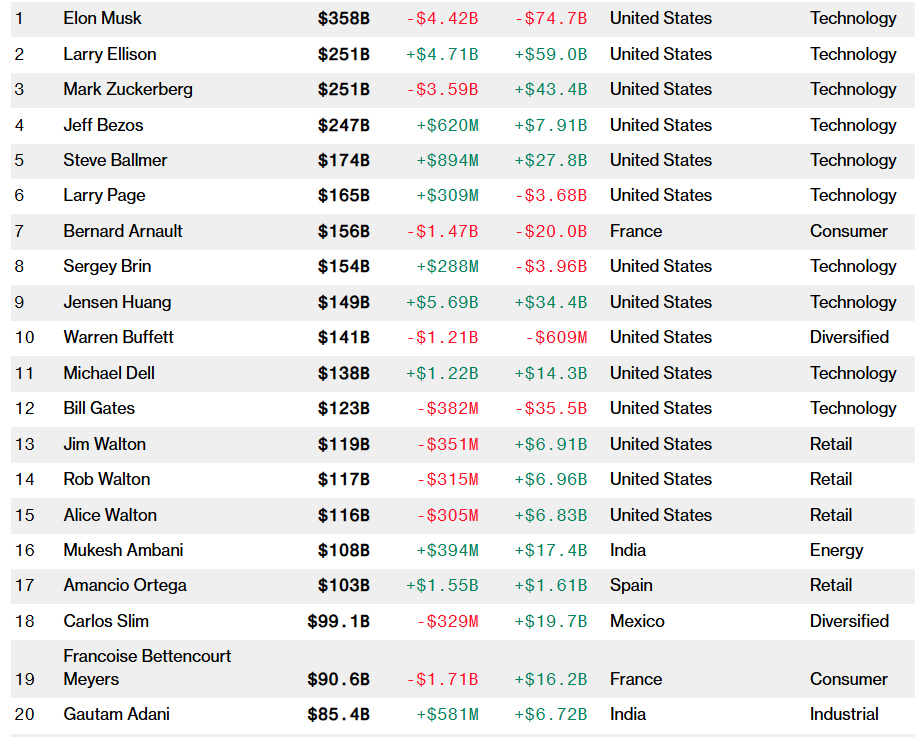The height and width of the screenshot is (737, 915).
Task: Select the Mexico country cell
Action: tap(637, 621)
